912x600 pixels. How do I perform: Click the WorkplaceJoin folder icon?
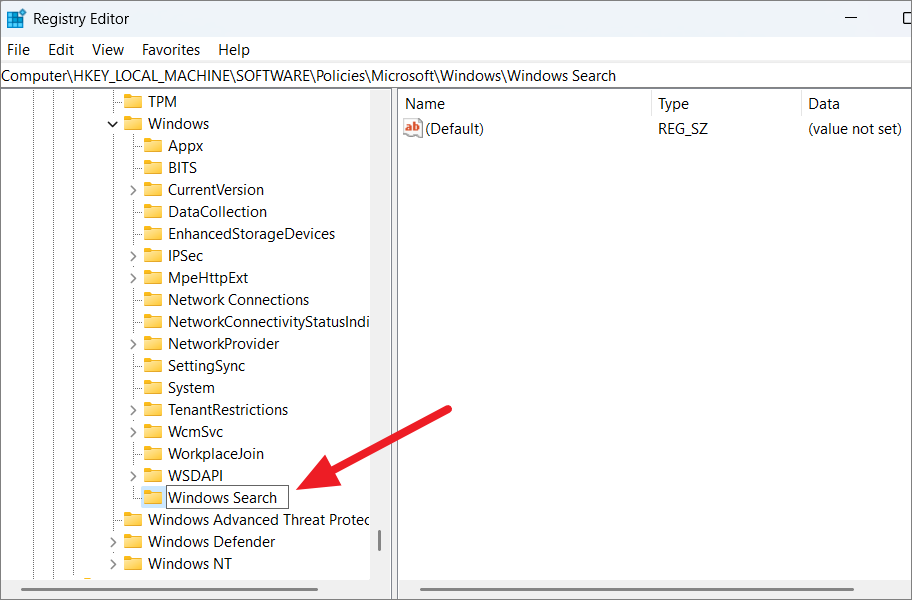tap(153, 453)
